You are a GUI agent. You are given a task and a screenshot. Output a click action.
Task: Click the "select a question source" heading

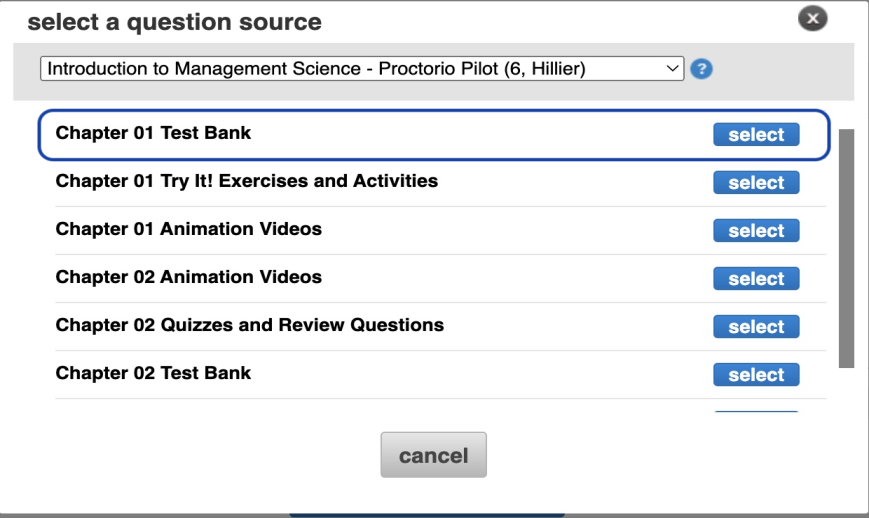click(x=175, y=21)
